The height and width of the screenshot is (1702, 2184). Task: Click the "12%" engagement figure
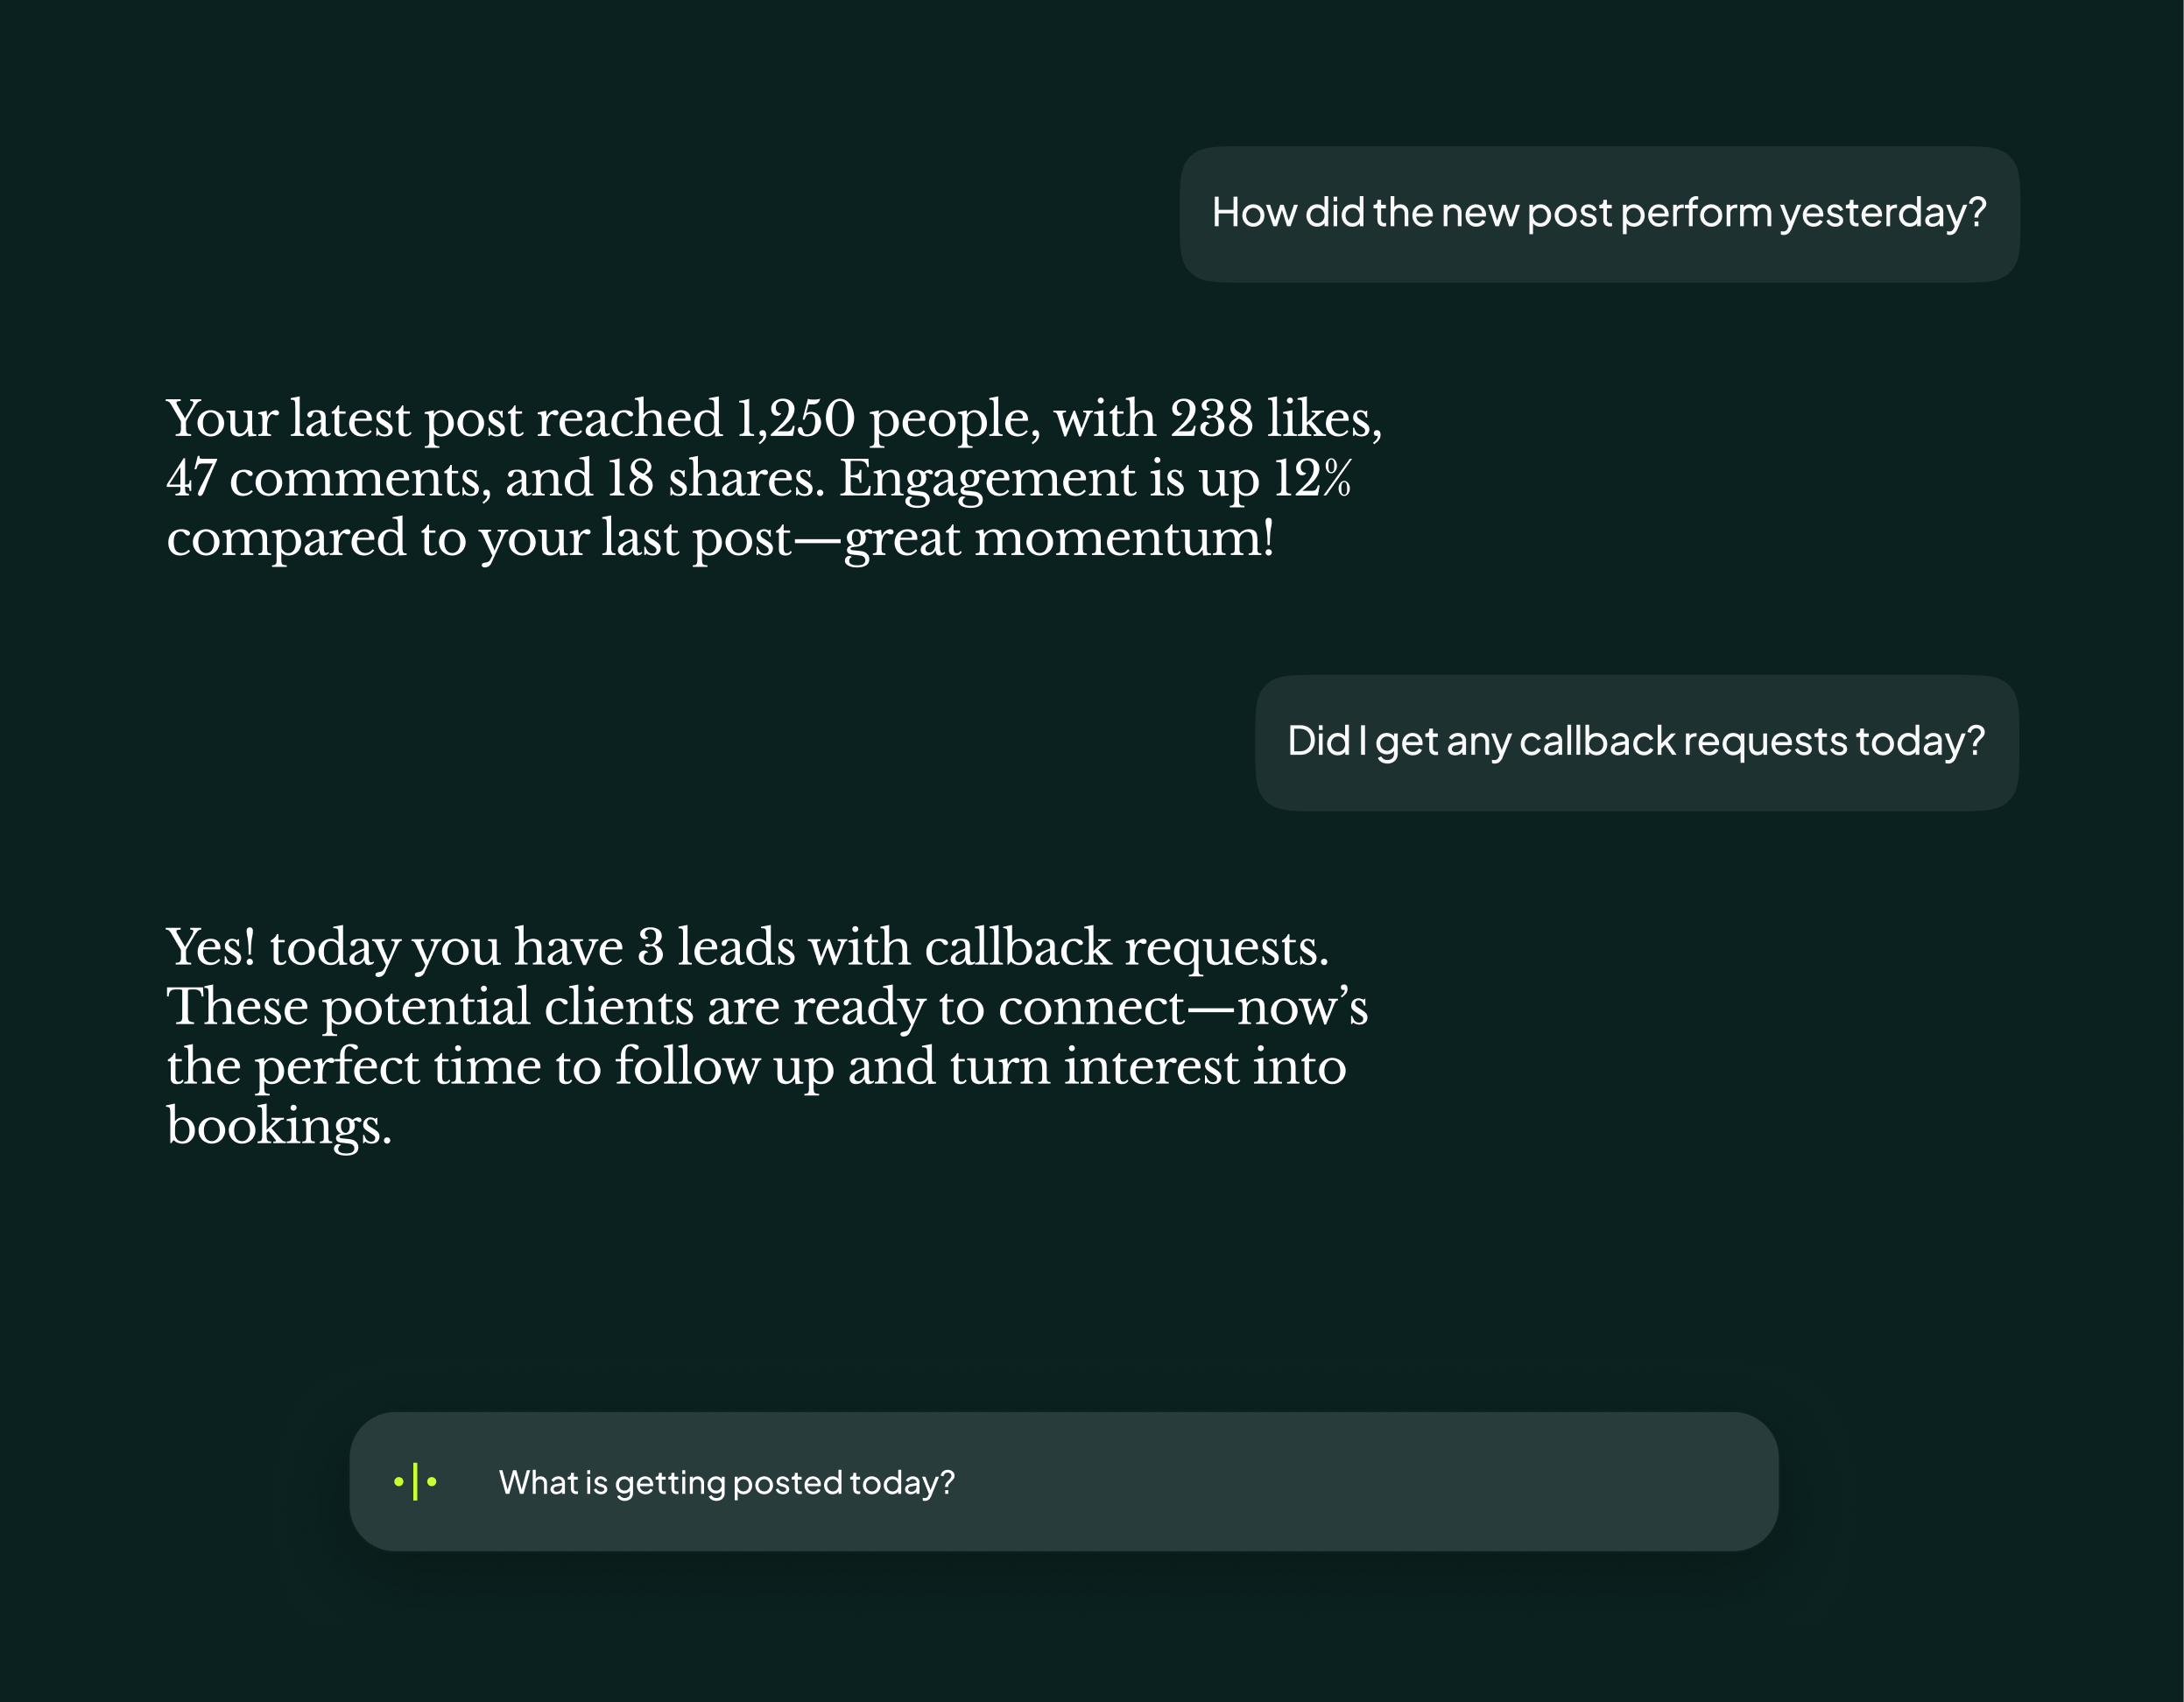[x=1312, y=479]
